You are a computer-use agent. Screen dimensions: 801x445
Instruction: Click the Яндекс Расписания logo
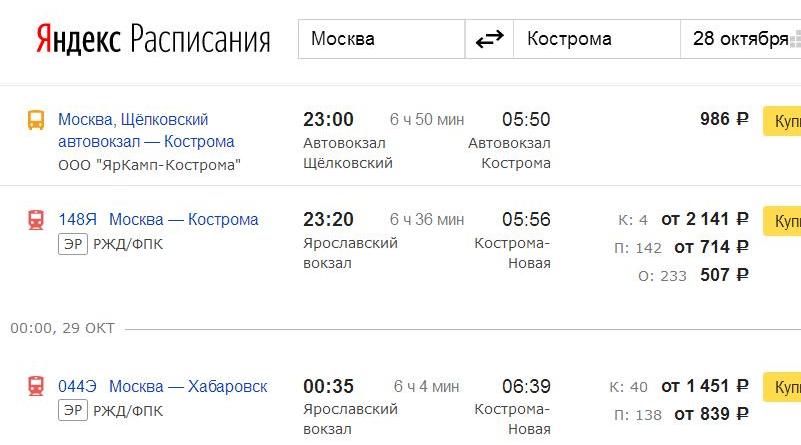tap(153, 40)
